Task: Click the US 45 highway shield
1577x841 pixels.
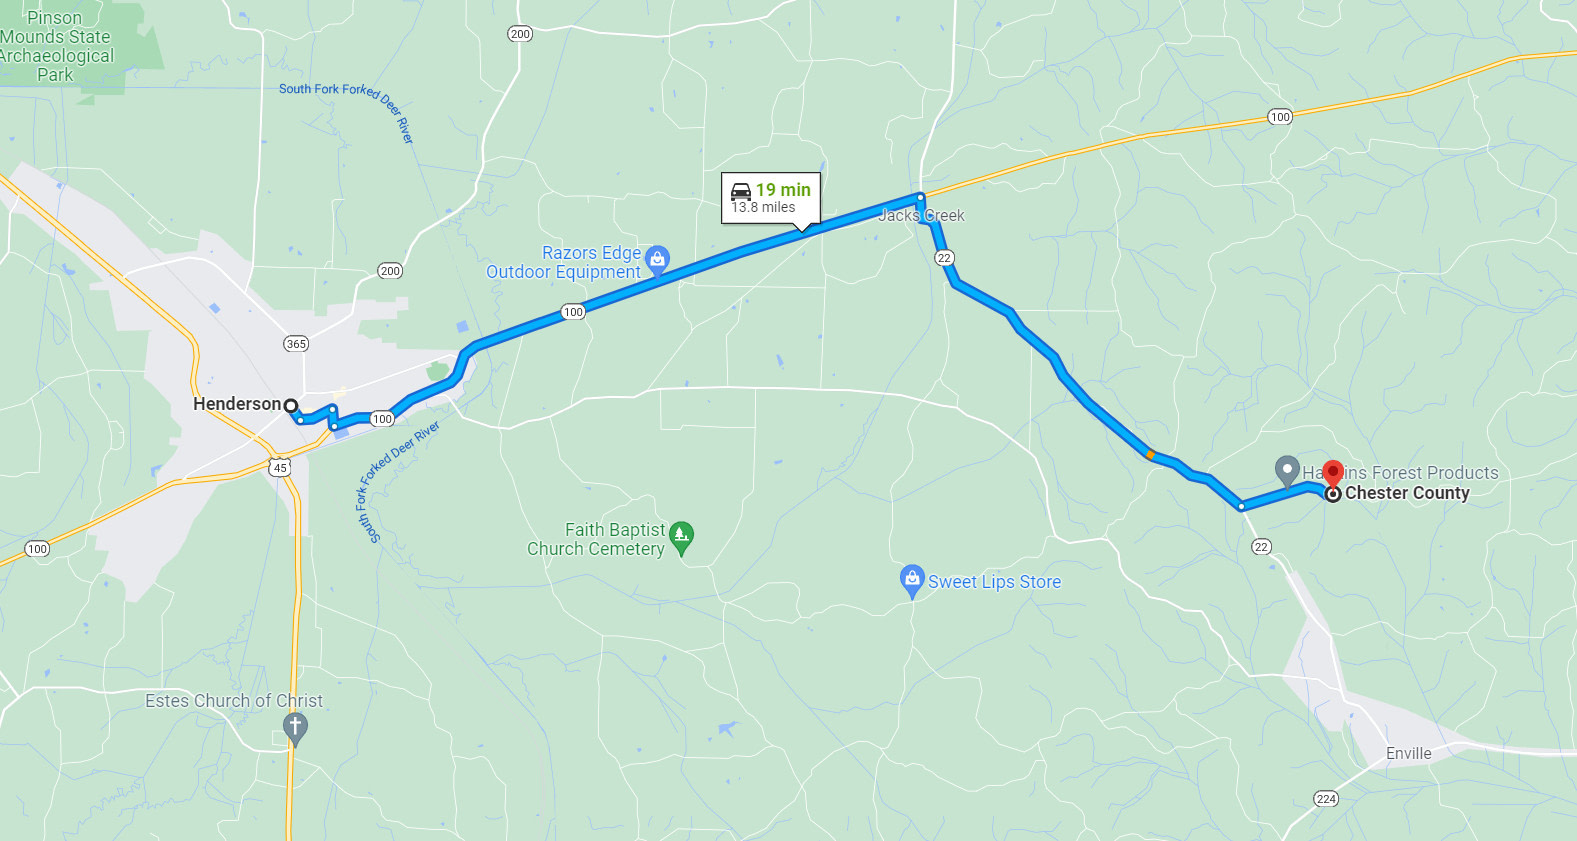Action: pos(280,467)
